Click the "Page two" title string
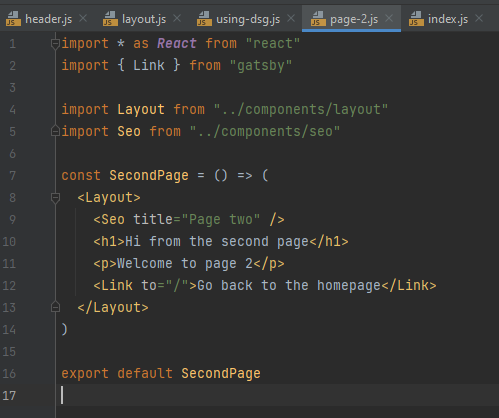Image resolution: width=499 pixels, height=418 pixels. click(x=221, y=220)
